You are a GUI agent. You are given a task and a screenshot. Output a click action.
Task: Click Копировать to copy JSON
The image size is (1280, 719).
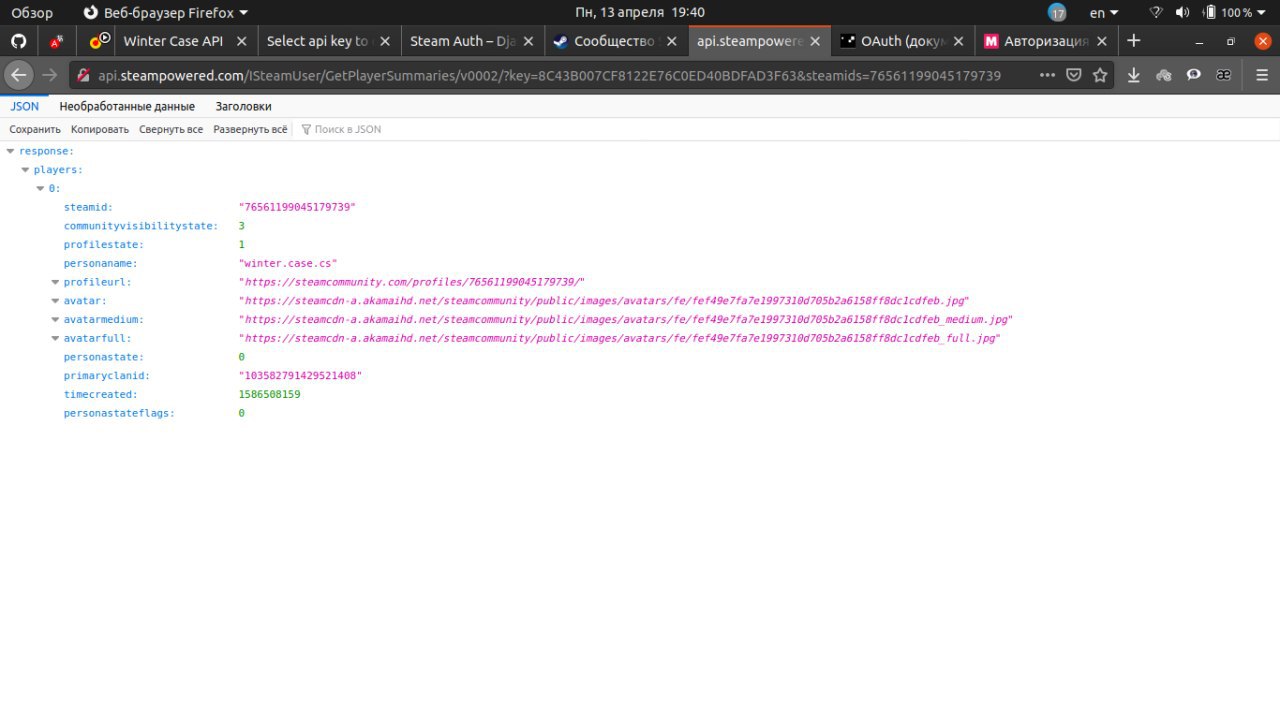(x=100, y=129)
